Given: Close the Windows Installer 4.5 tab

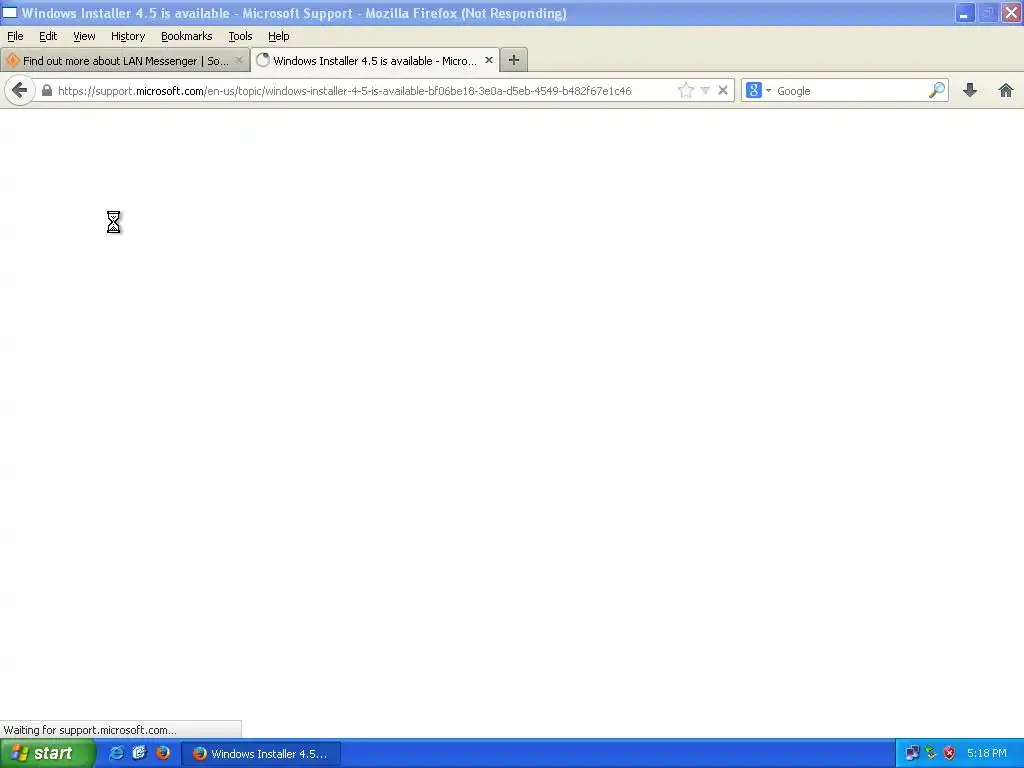Looking at the screenshot, I should 488,60.
